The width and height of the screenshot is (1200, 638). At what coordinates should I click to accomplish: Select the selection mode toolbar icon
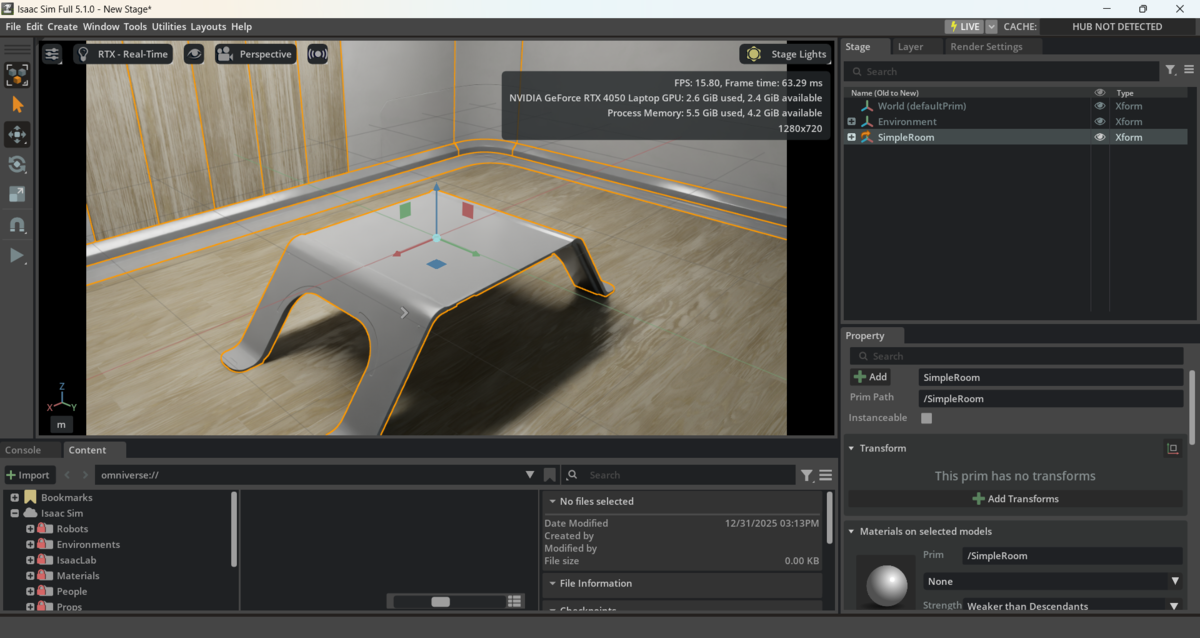pyautogui.click(x=17, y=74)
